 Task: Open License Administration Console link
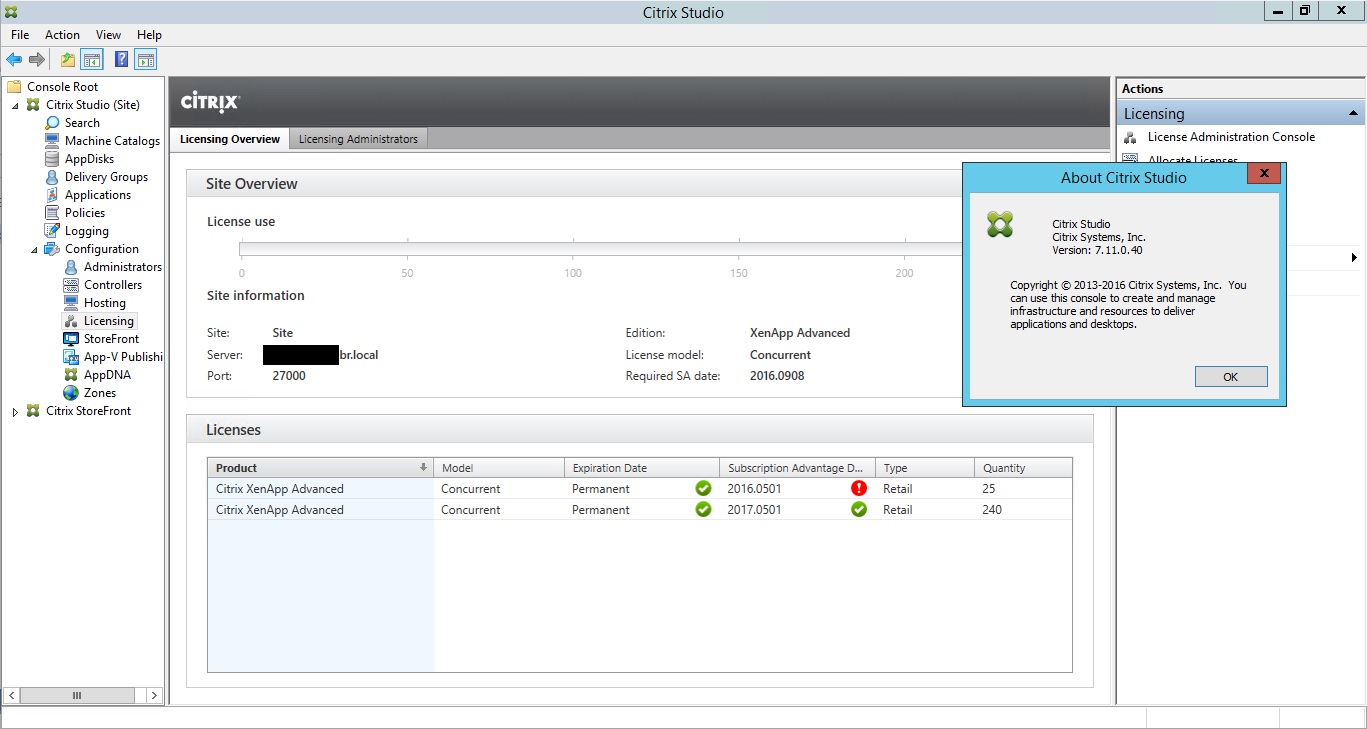click(x=1231, y=137)
